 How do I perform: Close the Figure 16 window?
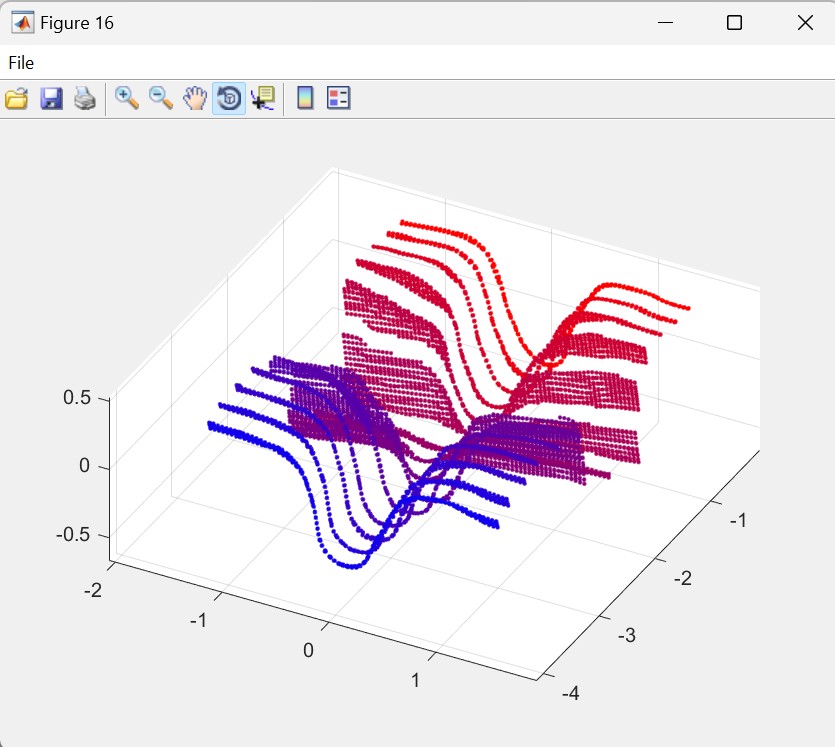click(x=805, y=23)
